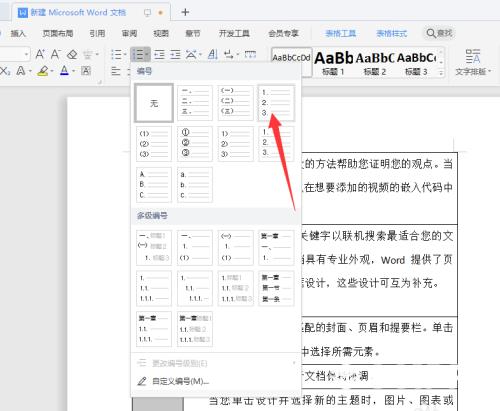Viewport: 500px width, 411px height.
Task: Open a new document tab with plus
Action: 185,12
